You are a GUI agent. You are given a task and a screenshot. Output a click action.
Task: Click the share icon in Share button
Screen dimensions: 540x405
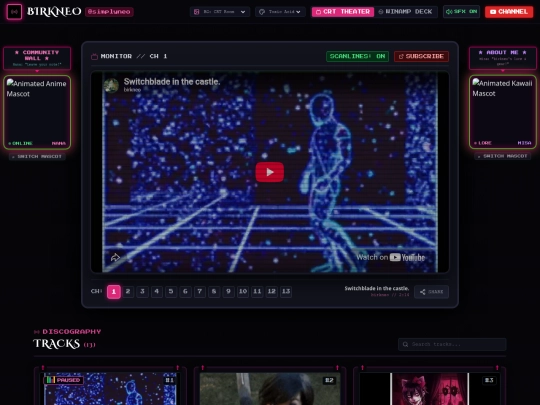[x=423, y=292]
